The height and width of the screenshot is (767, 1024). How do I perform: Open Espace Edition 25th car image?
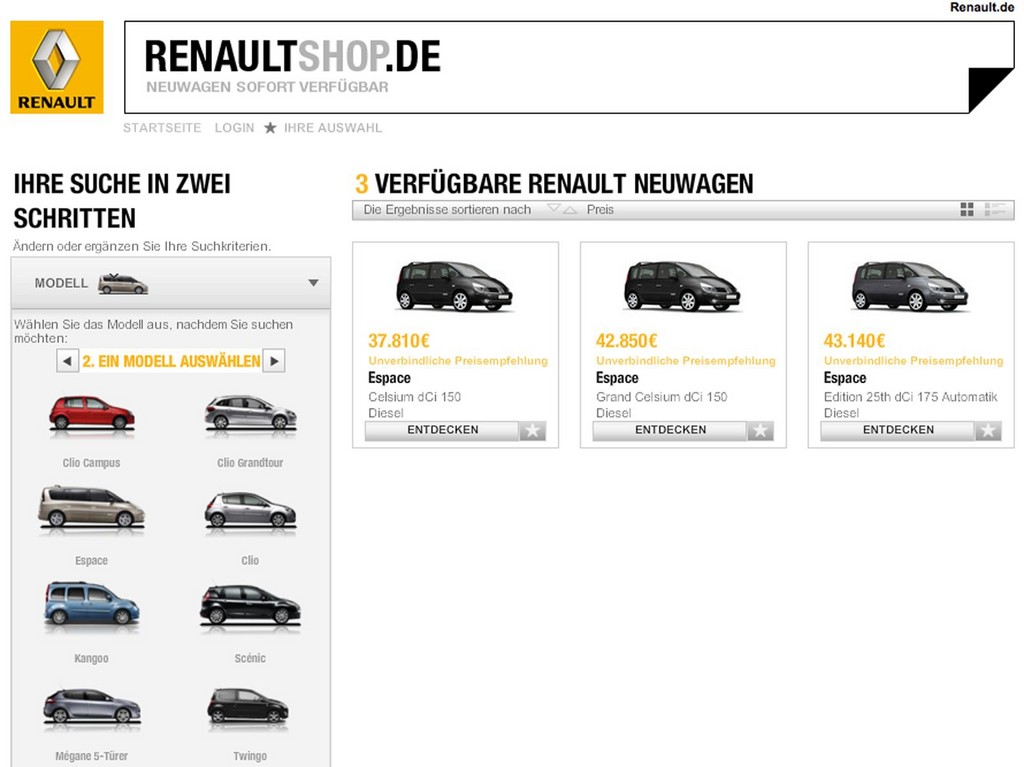pyautogui.click(x=910, y=286)
